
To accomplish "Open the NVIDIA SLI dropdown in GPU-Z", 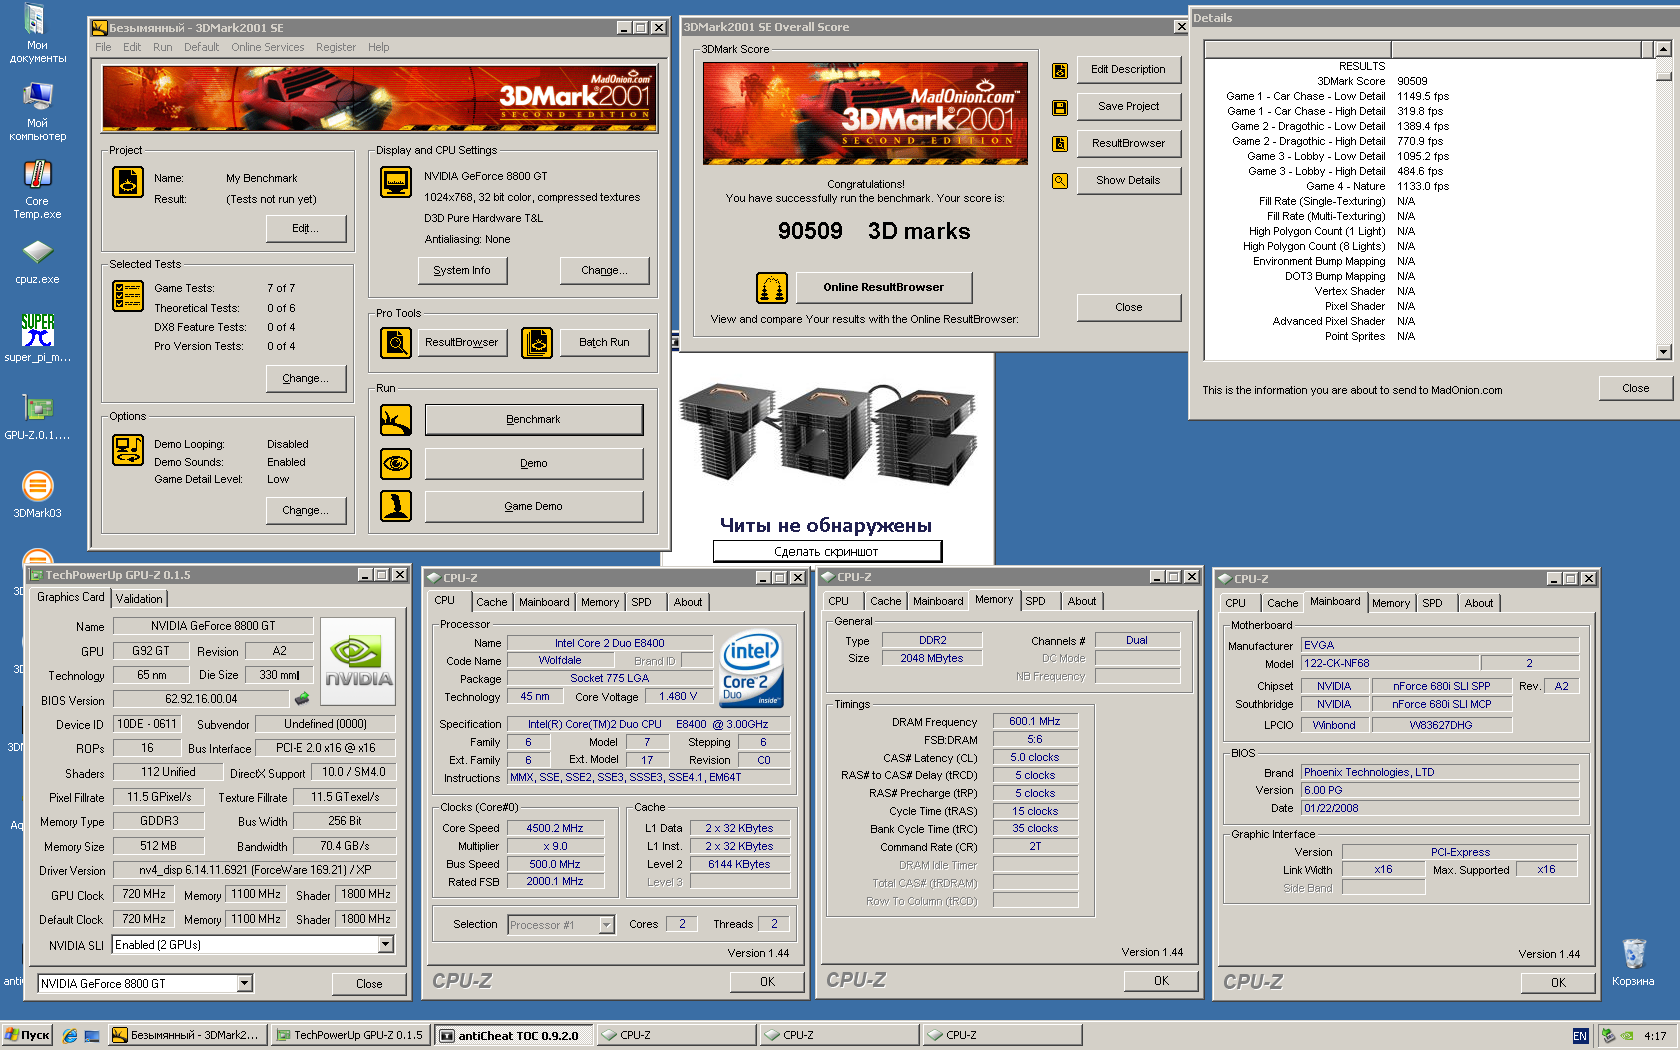I will 386,945.
